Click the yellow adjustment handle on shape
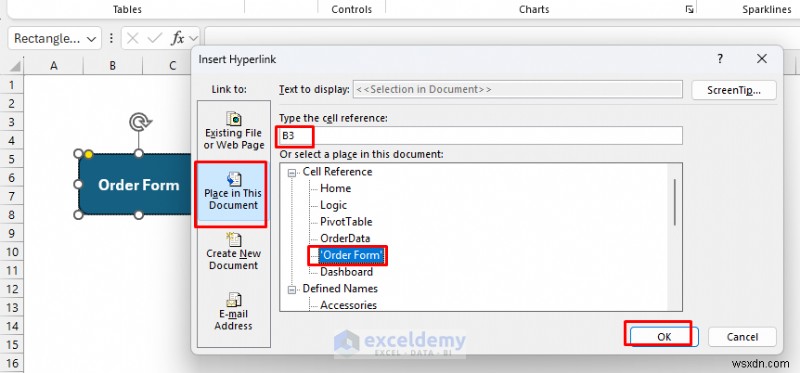This screenshot has width=800, height=373. click(88, 154)
